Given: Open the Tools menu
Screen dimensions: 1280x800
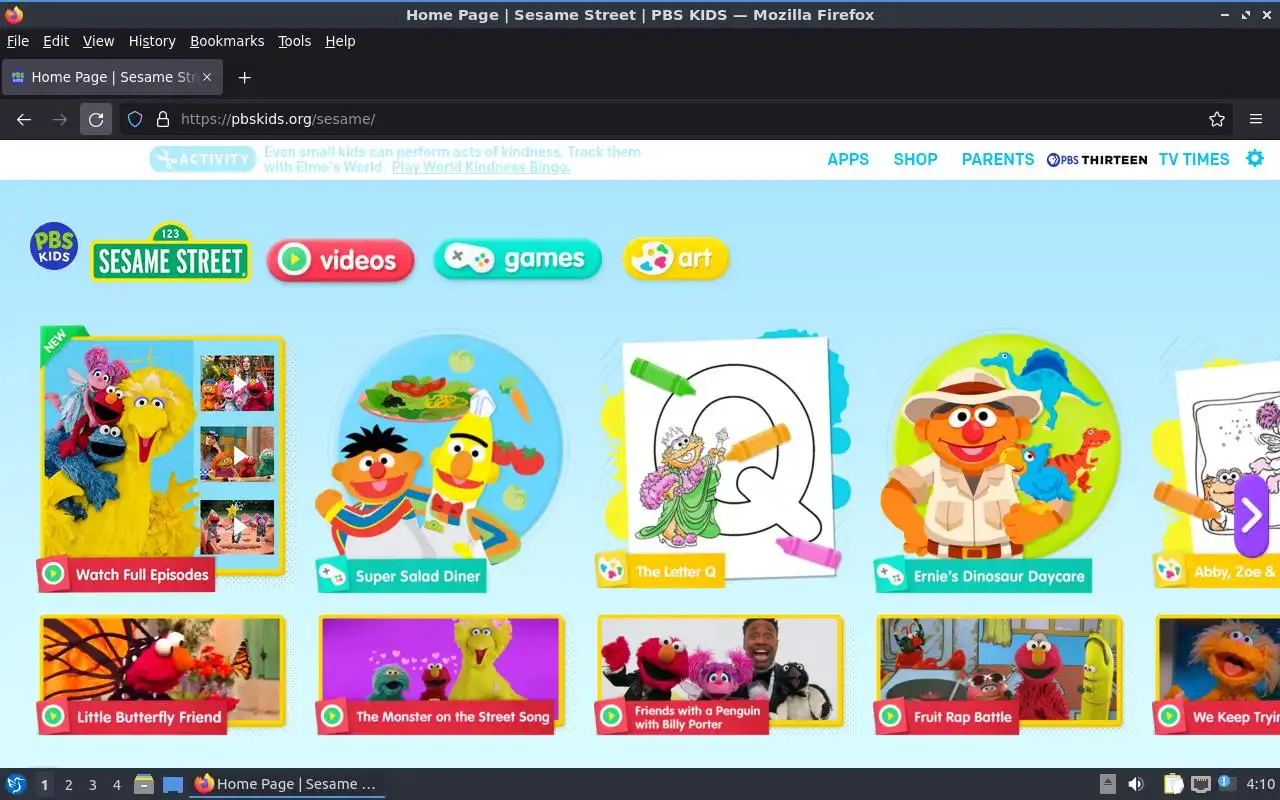Looking at the screenshot, I should point(295,41).
